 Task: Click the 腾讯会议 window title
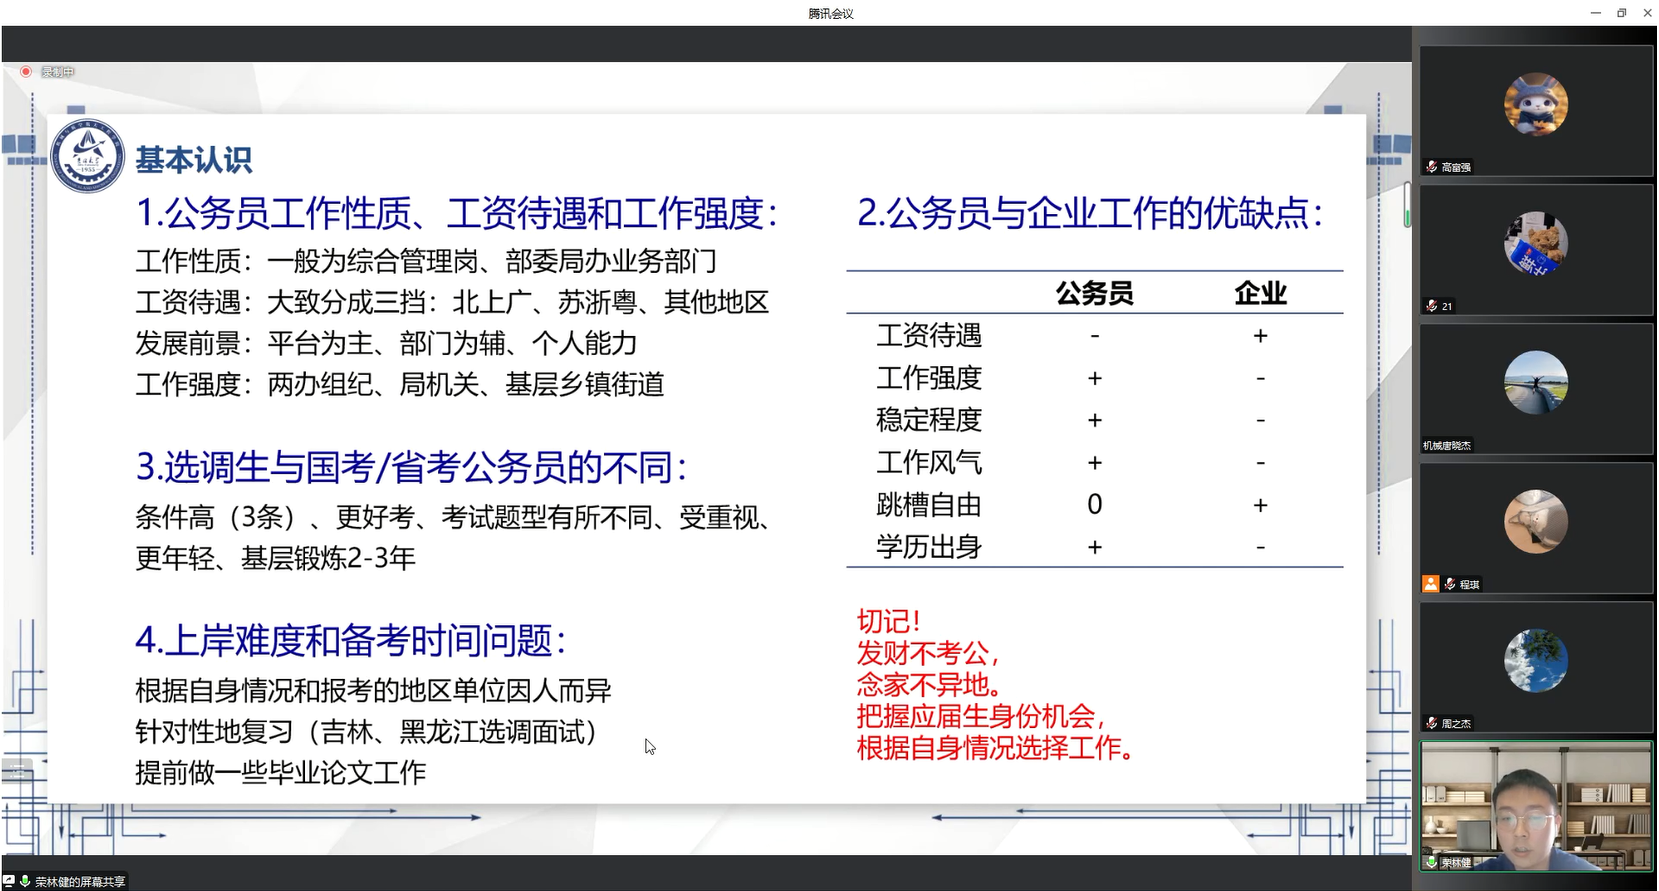pos(830,13)
